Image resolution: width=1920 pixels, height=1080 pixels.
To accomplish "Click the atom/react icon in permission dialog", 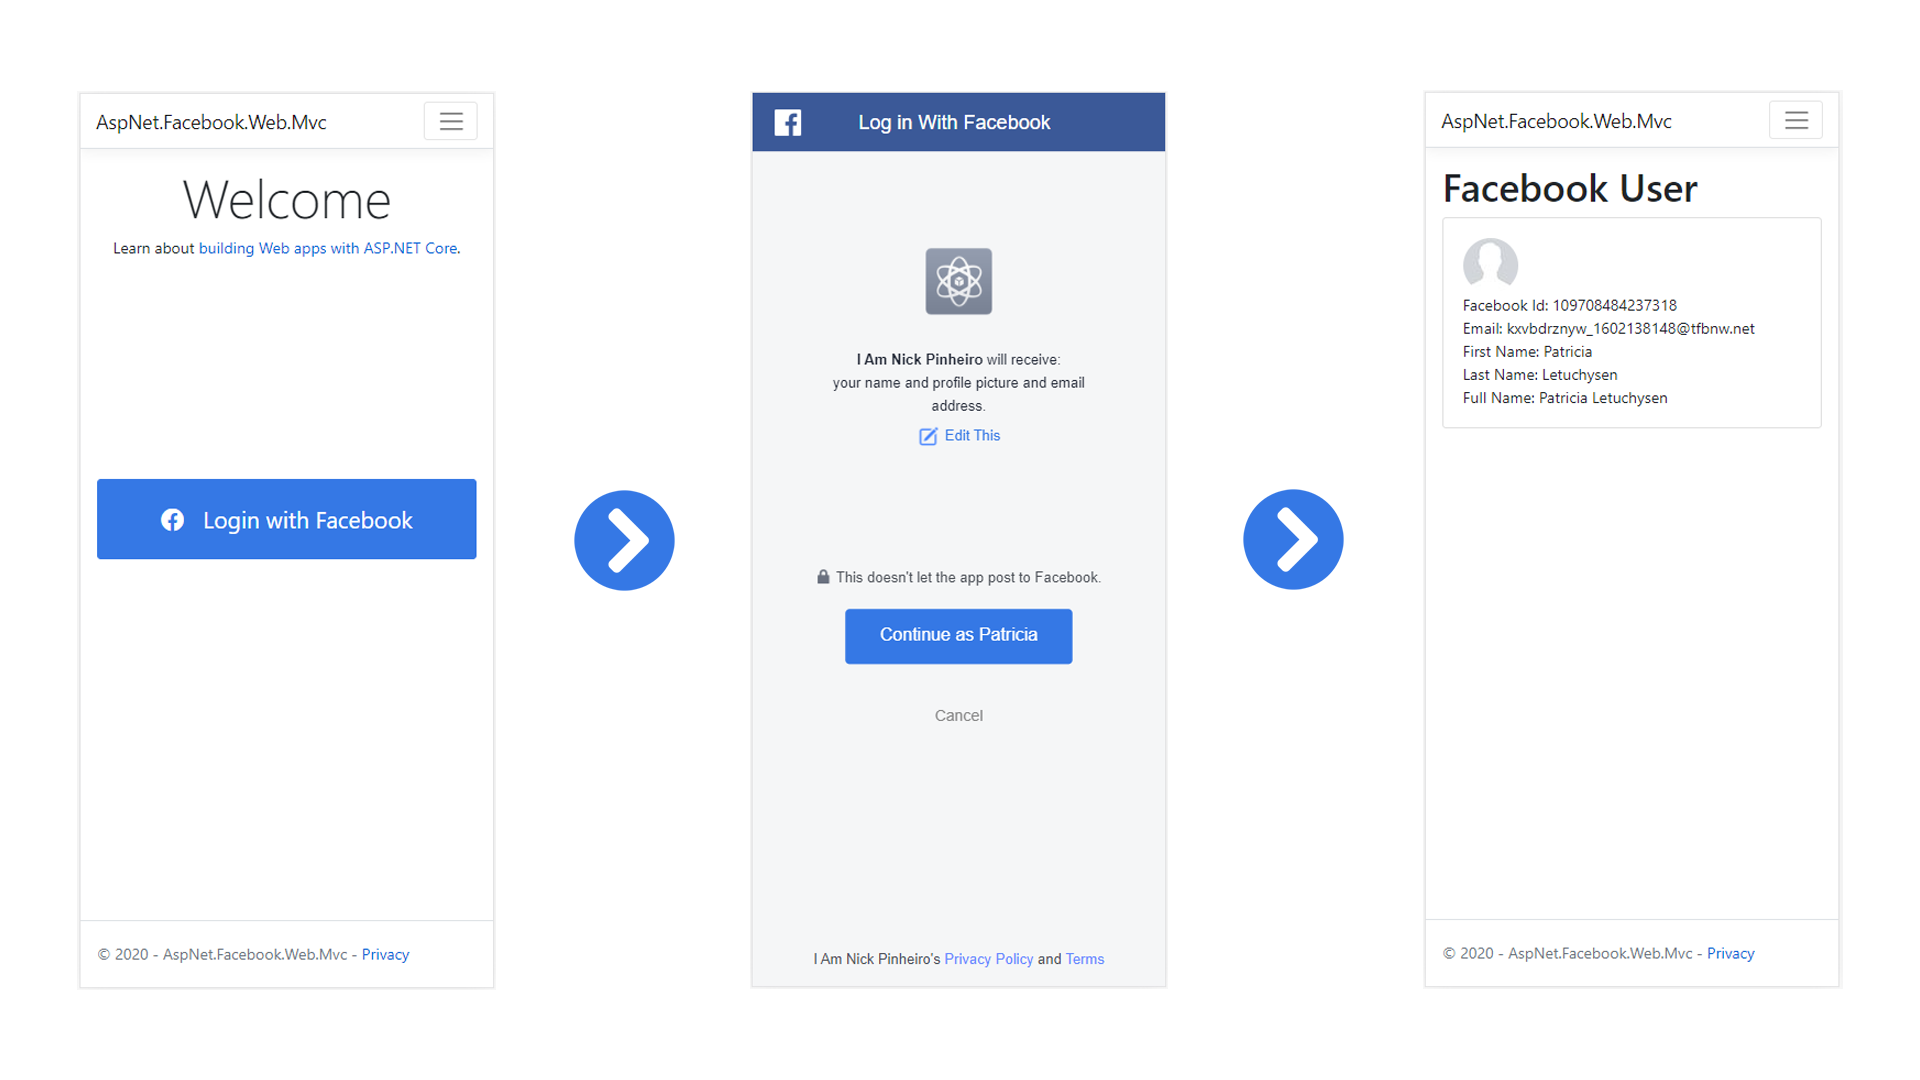I will pos(957,281).
